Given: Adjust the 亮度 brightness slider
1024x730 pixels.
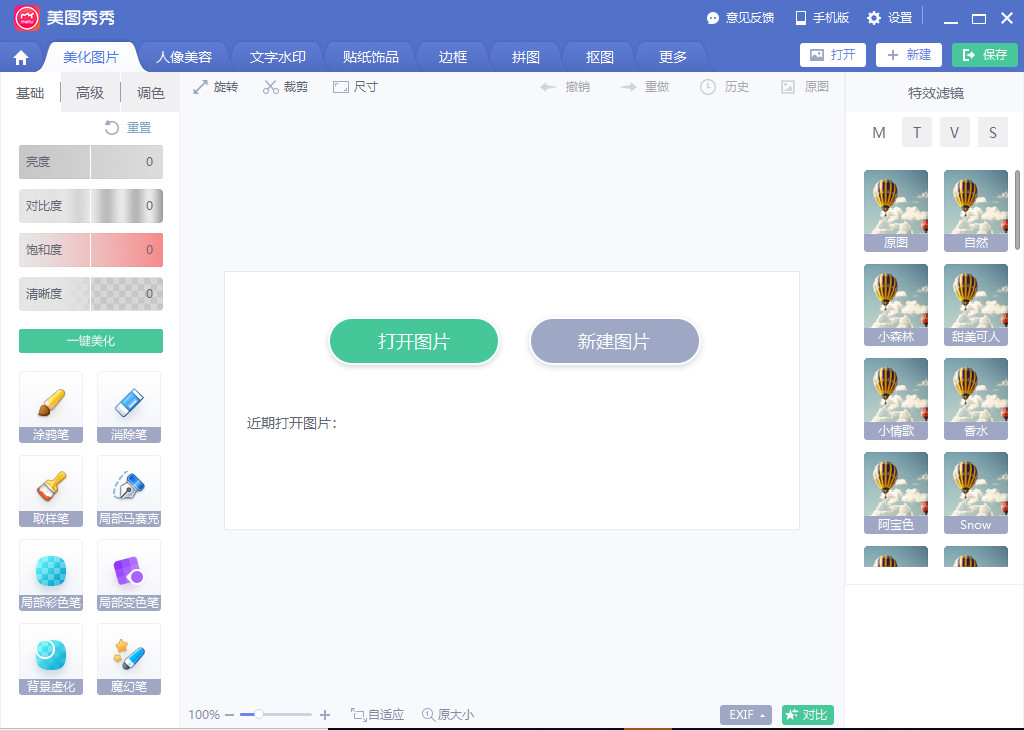Looking at the screenshot, I should click(x=91, y=162).
